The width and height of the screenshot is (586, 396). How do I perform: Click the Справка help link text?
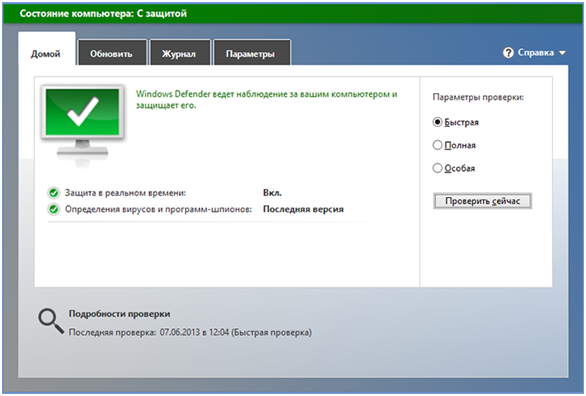(536, 53)
